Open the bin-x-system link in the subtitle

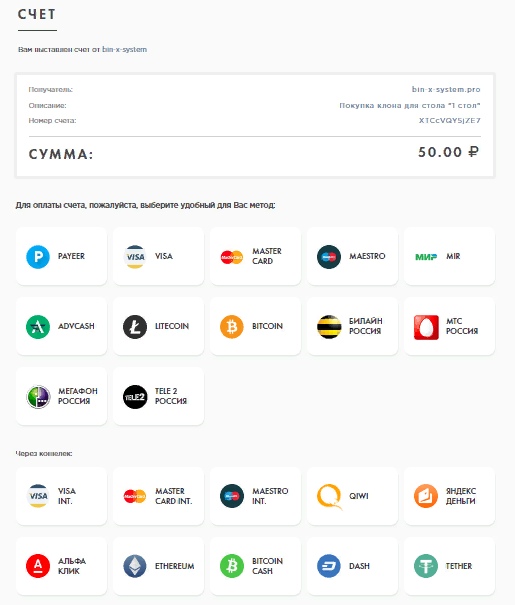click(x=124, y=49)
